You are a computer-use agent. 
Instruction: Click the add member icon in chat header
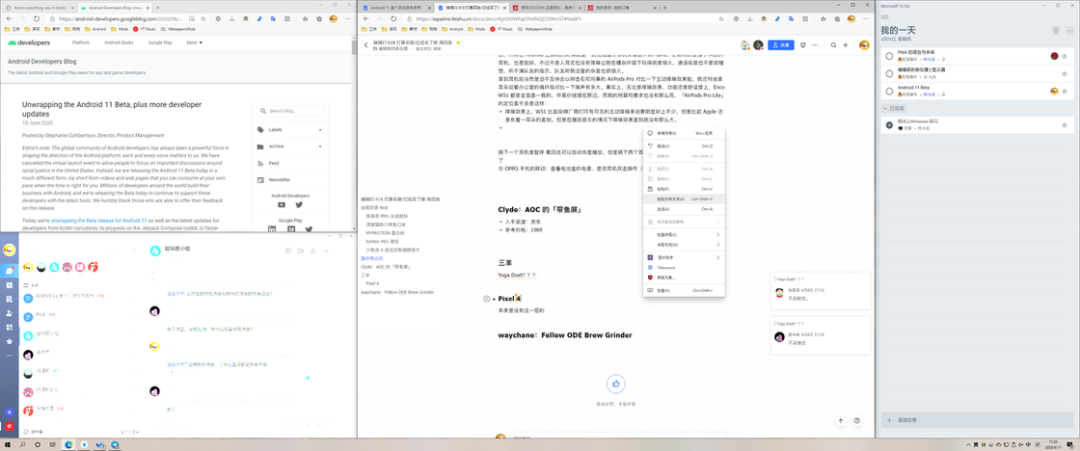[x=315, y=251]
